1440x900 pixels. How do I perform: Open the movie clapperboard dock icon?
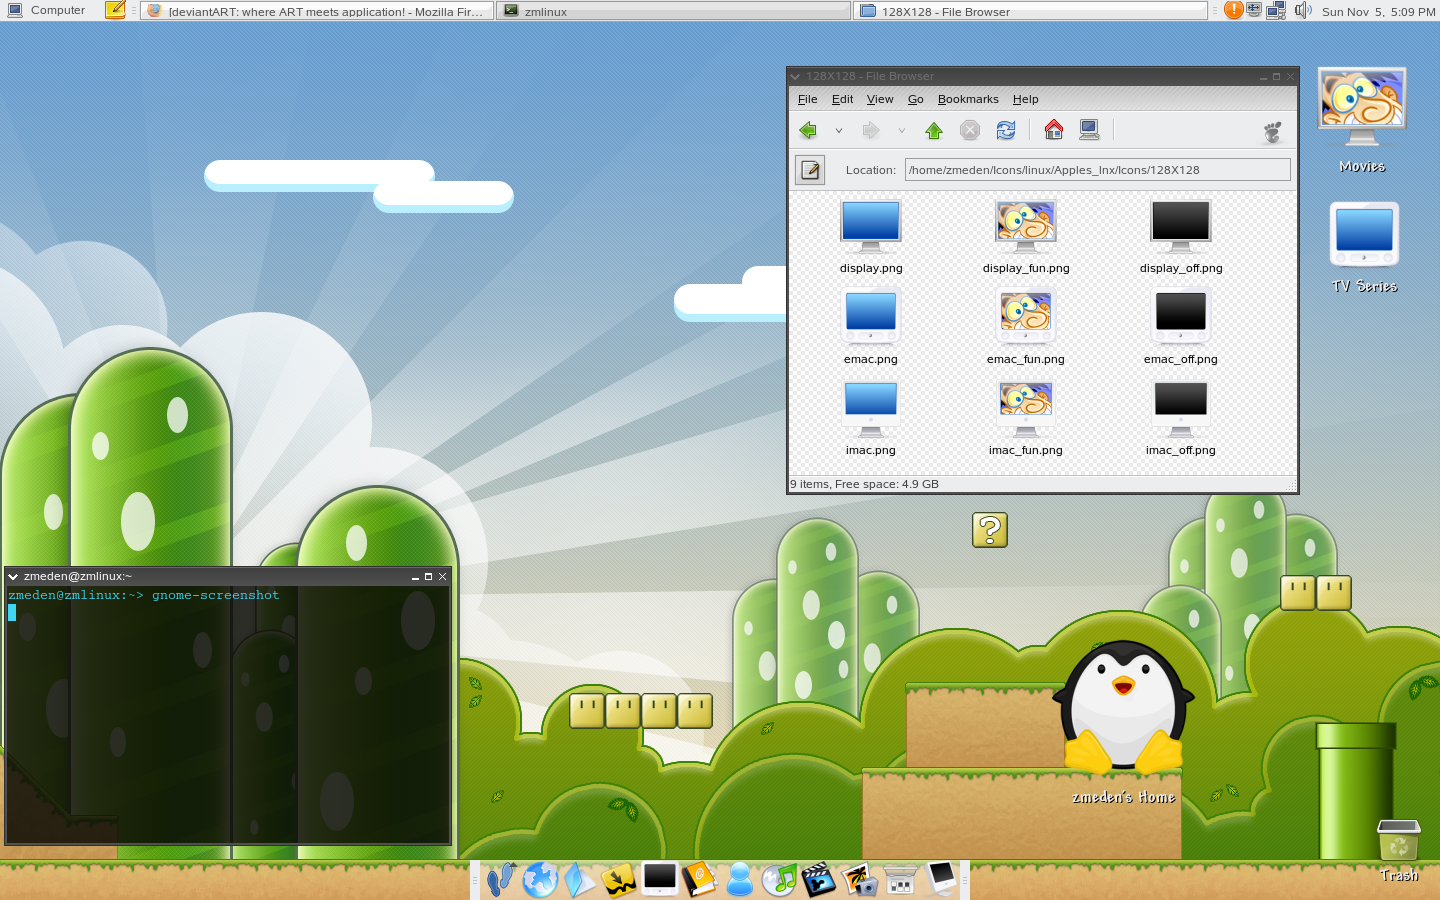pos(819,880)
